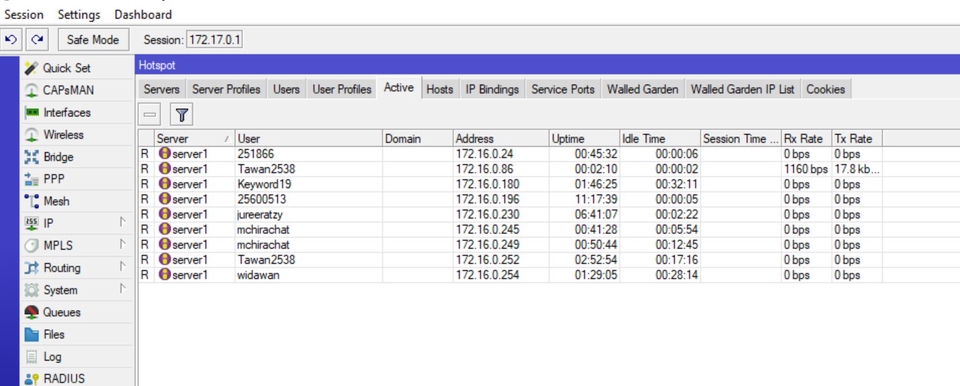The width and height of the screenshot is (960, 386).
Task: Switch to the Walled Garden tab
Action: 642,89
